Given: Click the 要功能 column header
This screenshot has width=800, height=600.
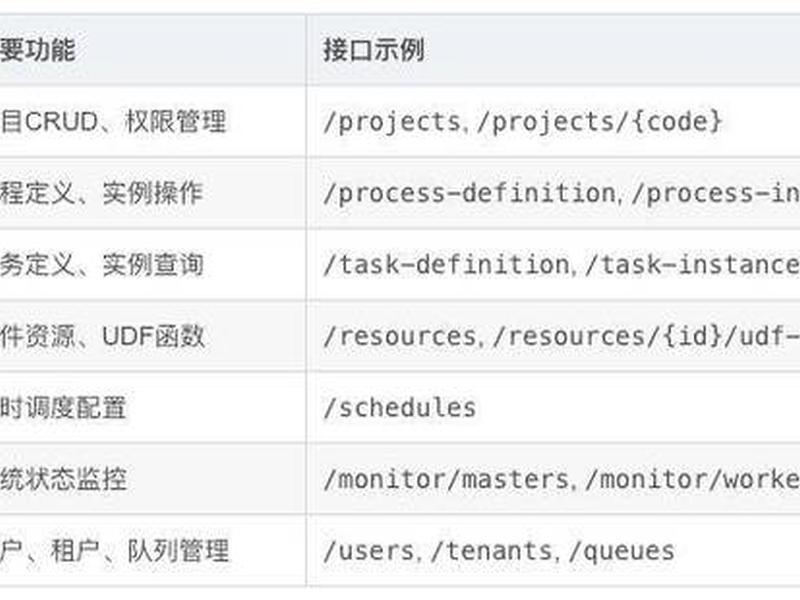Looking at the screenshot, I should click(x=38, y=50).
